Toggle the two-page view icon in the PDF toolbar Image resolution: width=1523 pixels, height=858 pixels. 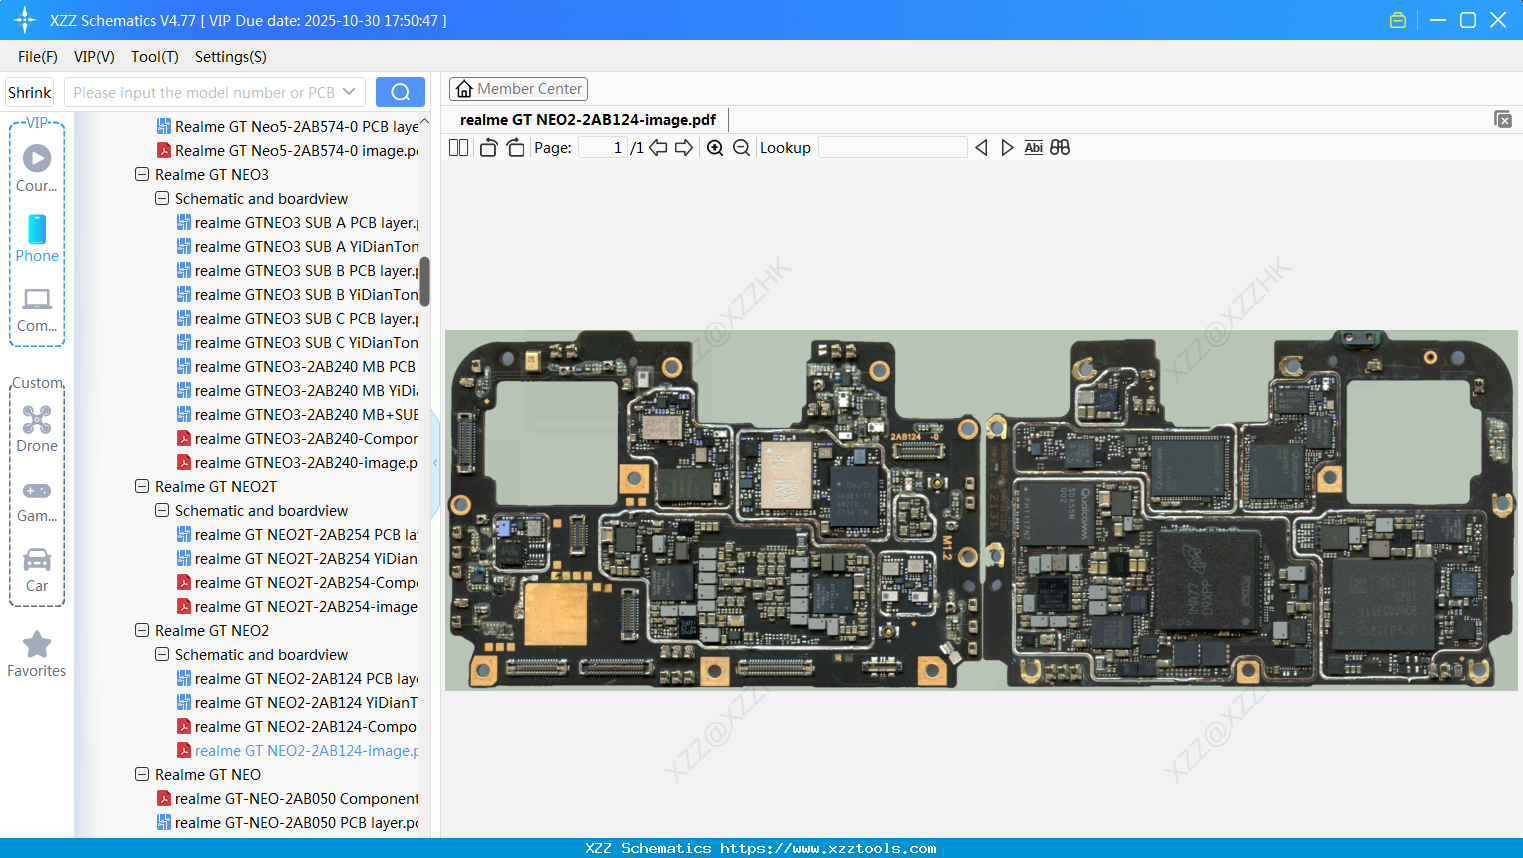click(458, 148)
